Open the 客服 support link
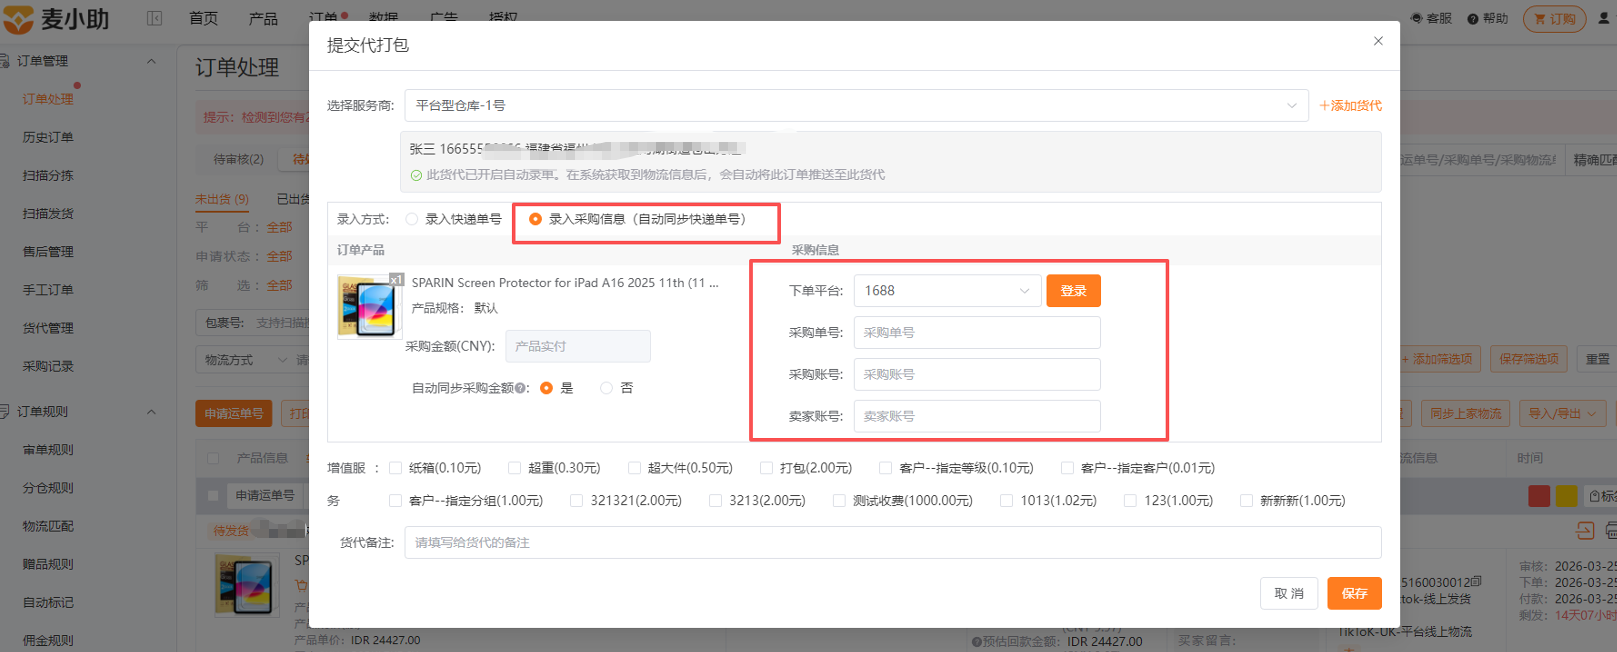Screen dimensions: 1617x652 click(x=1431, y=18)
